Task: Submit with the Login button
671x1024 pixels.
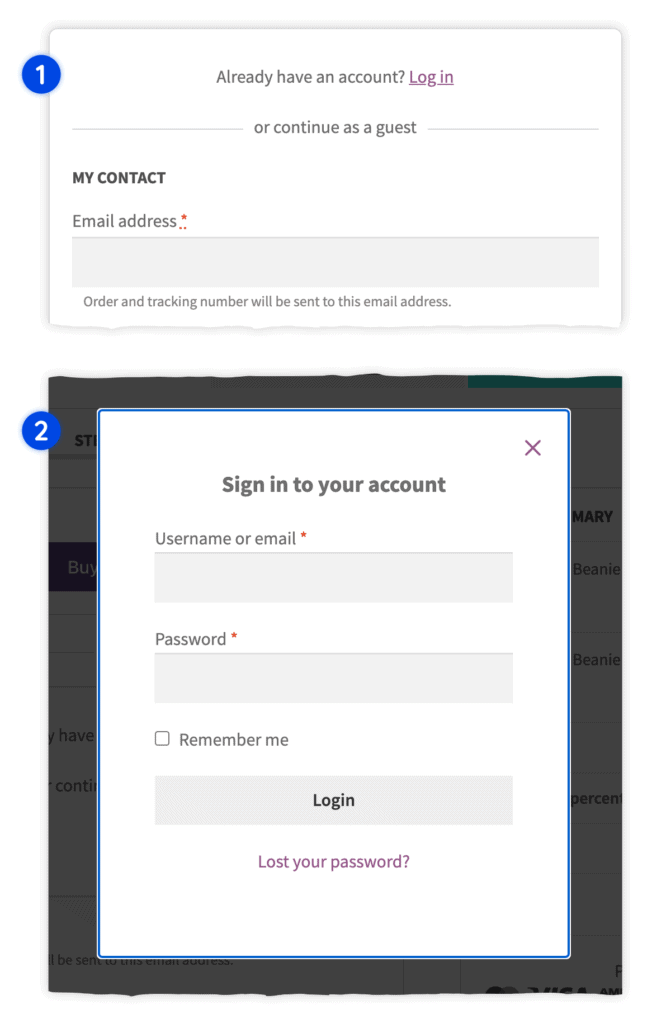Action: pos(334,800)
